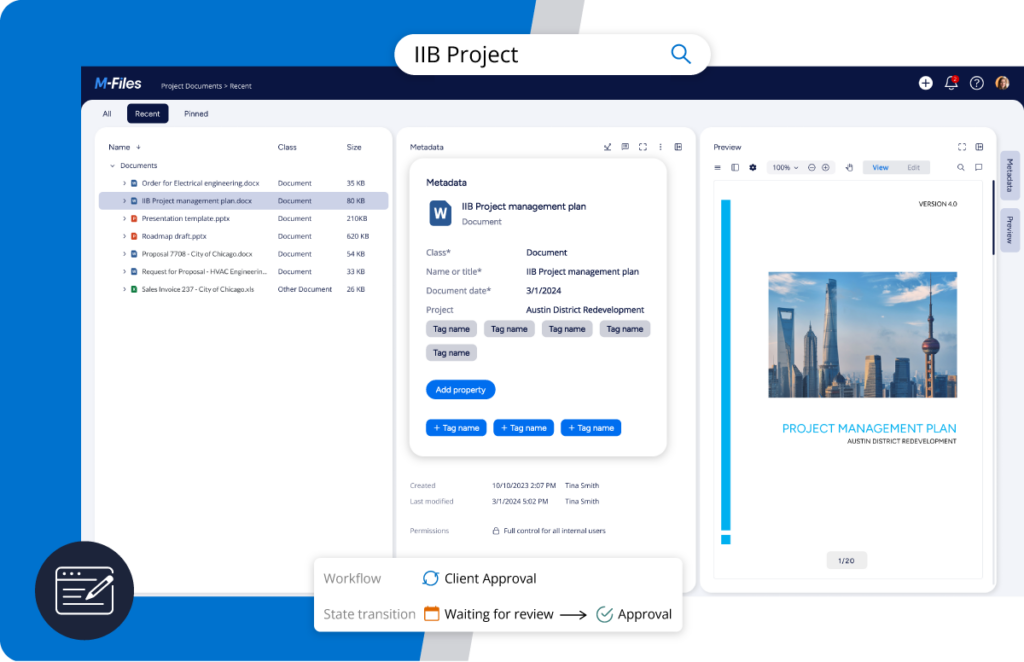Viewport: 1024px width, 662px height.
Task: Zoom out with the minus icon in Preview
Action: (x=811, y=167)
